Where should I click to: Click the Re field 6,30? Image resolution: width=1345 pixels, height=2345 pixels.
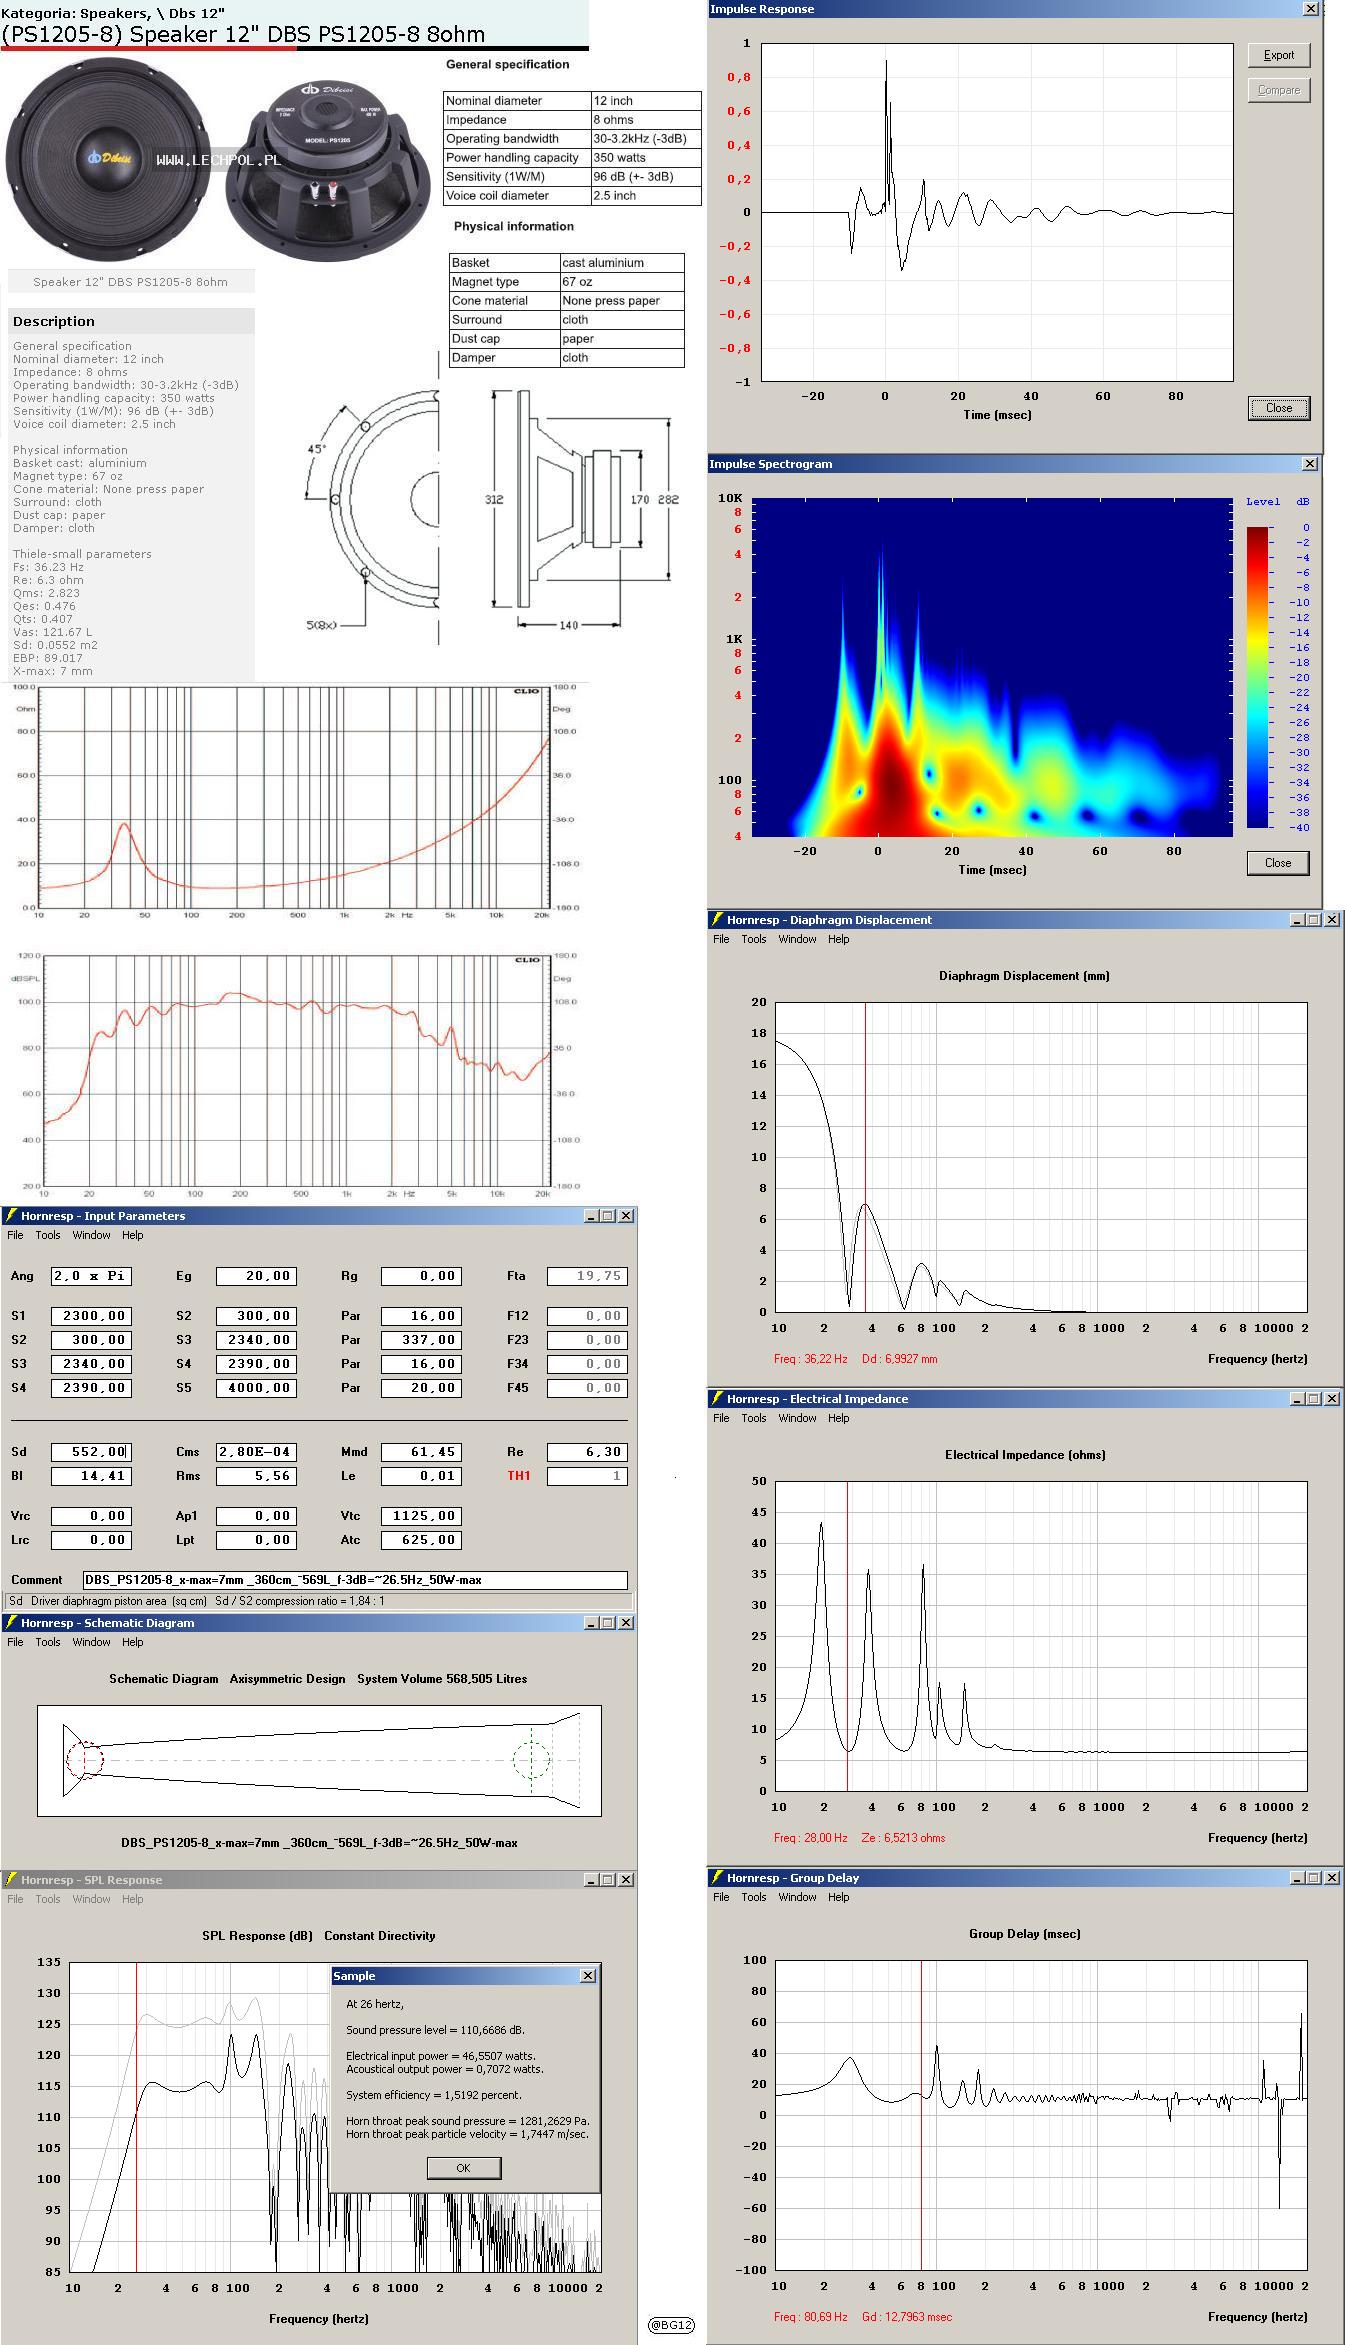[x=587, y=1452]
